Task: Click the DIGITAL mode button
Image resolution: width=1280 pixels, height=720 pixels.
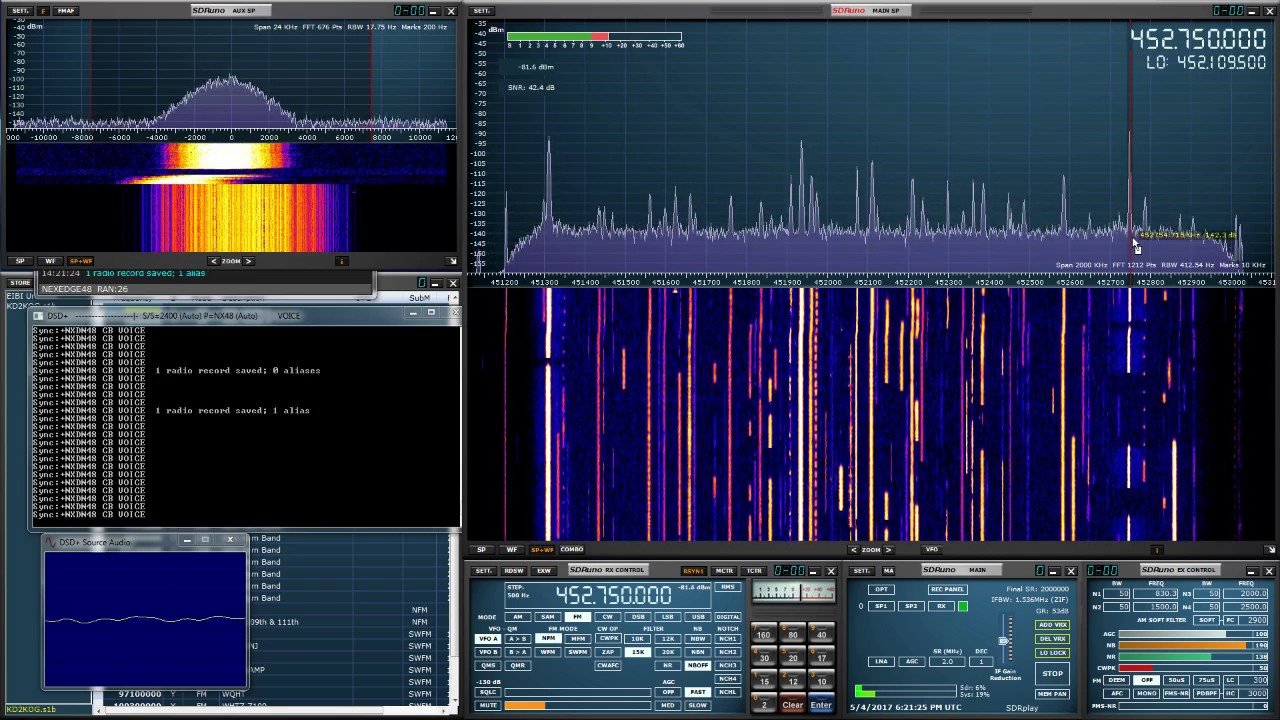Action: point(728,617)
